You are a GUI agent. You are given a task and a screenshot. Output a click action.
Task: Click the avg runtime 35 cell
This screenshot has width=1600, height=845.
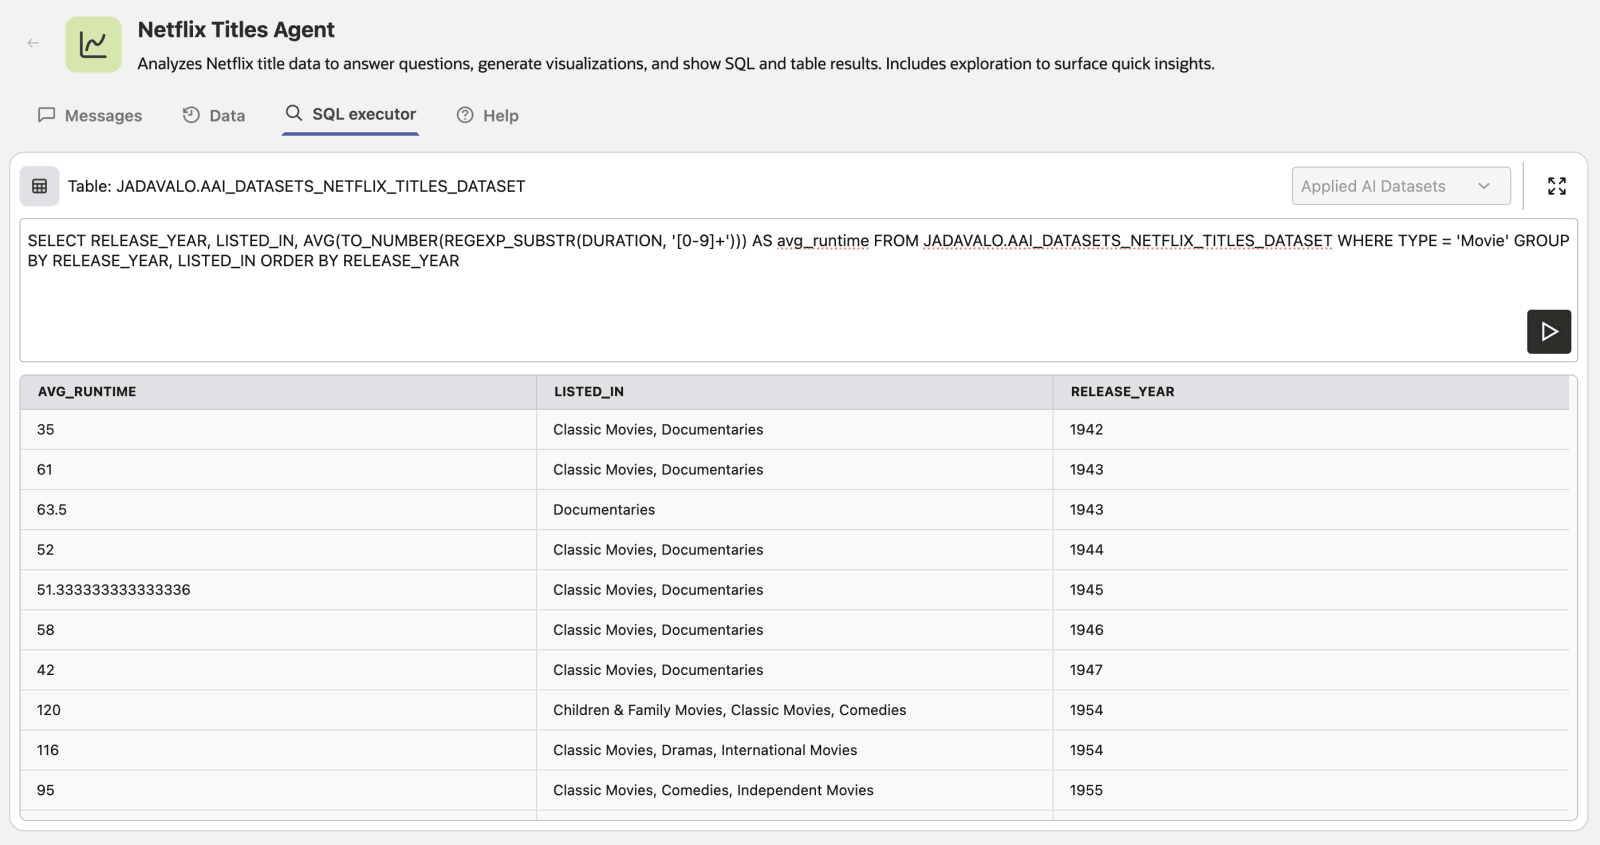click(278, 430)
